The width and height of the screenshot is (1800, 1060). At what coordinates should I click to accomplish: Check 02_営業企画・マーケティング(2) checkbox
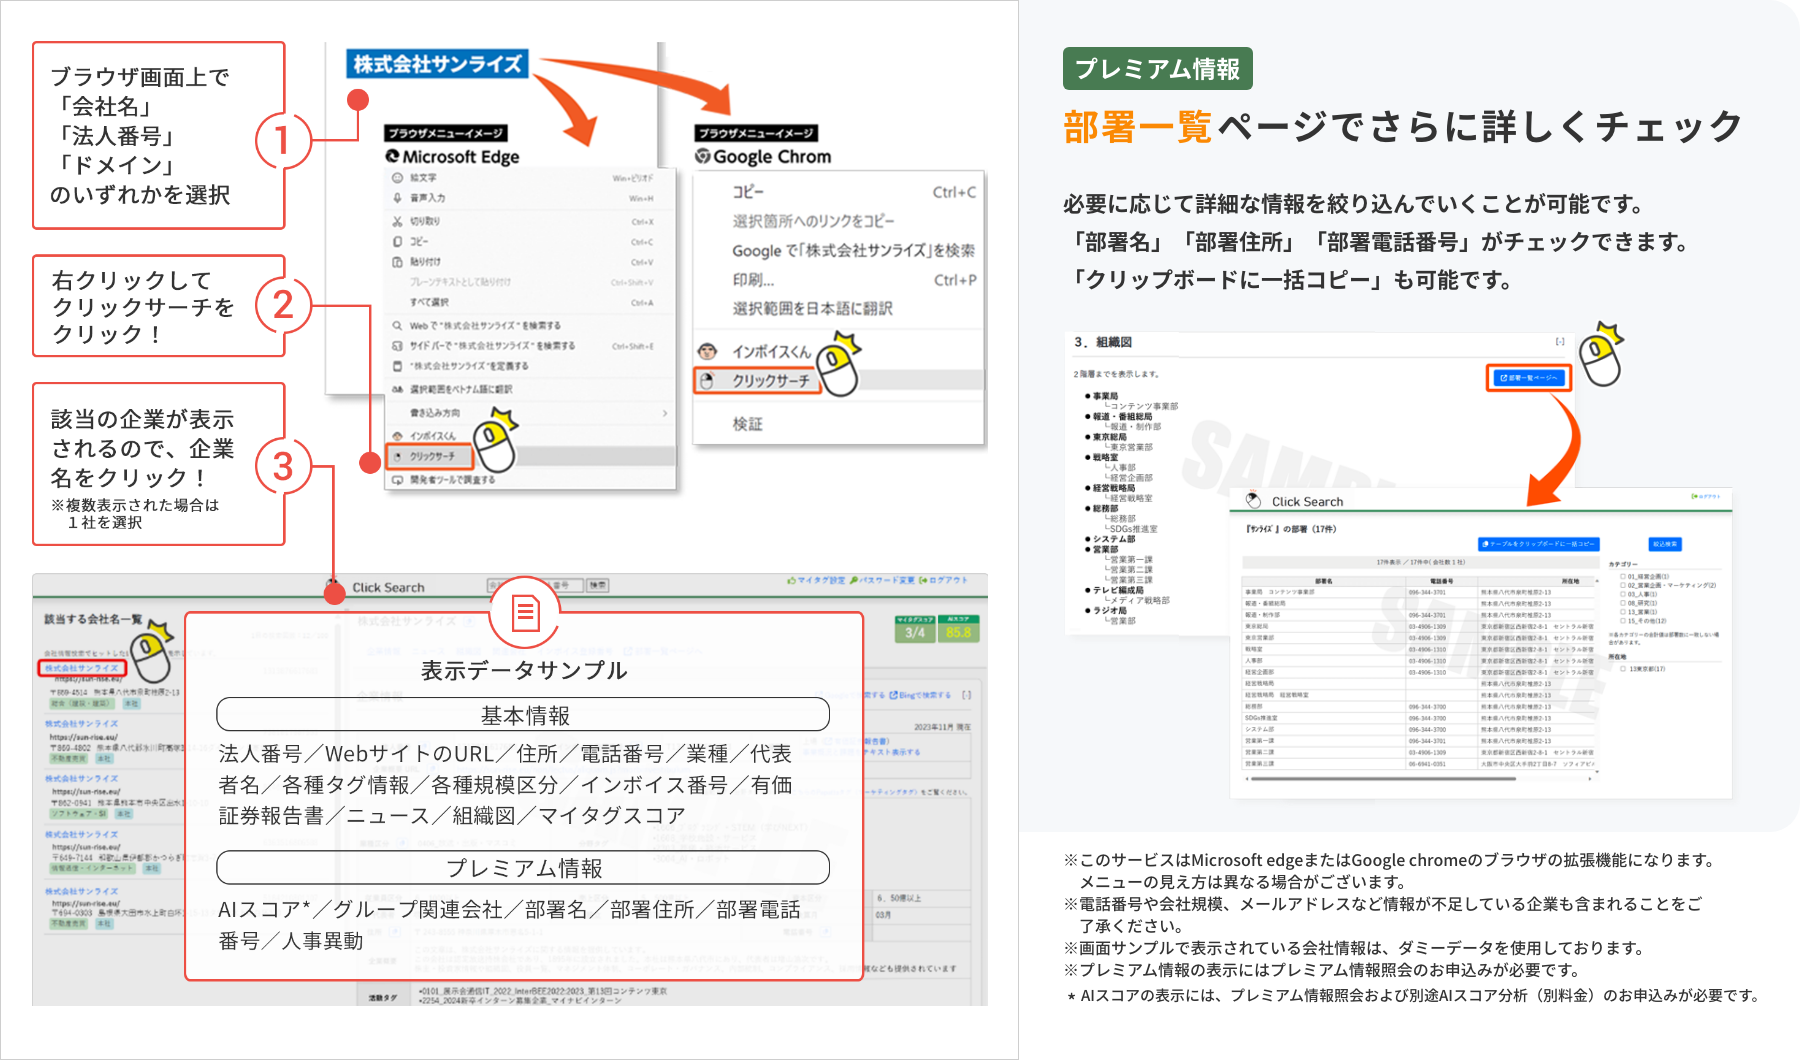1623,585
